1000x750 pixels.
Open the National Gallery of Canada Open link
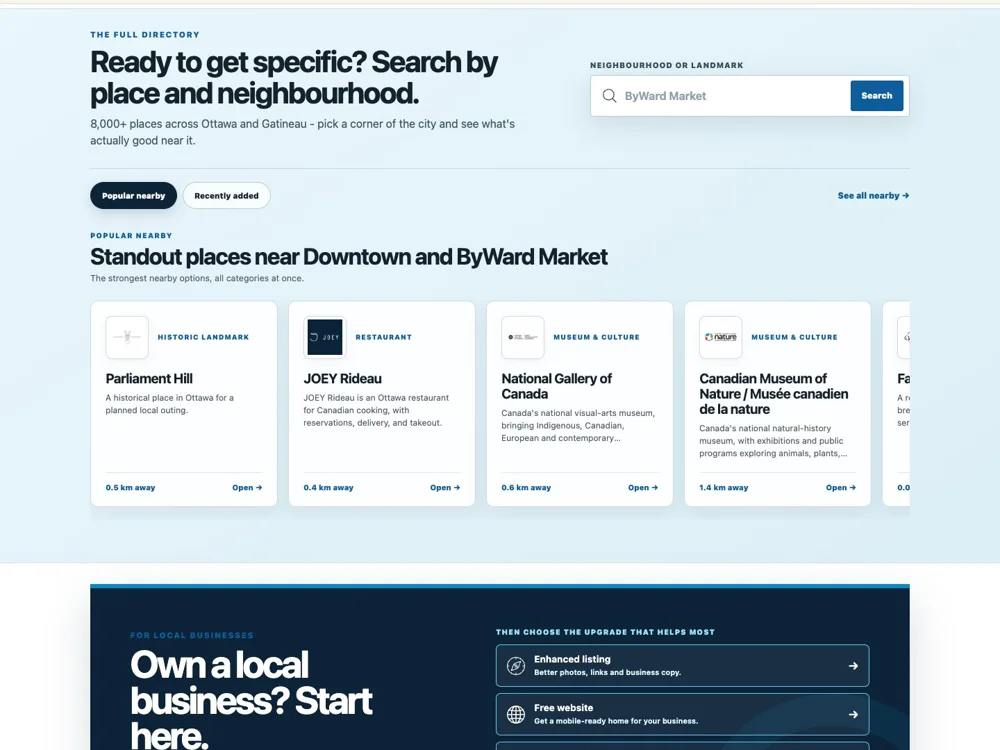(643, 487)
